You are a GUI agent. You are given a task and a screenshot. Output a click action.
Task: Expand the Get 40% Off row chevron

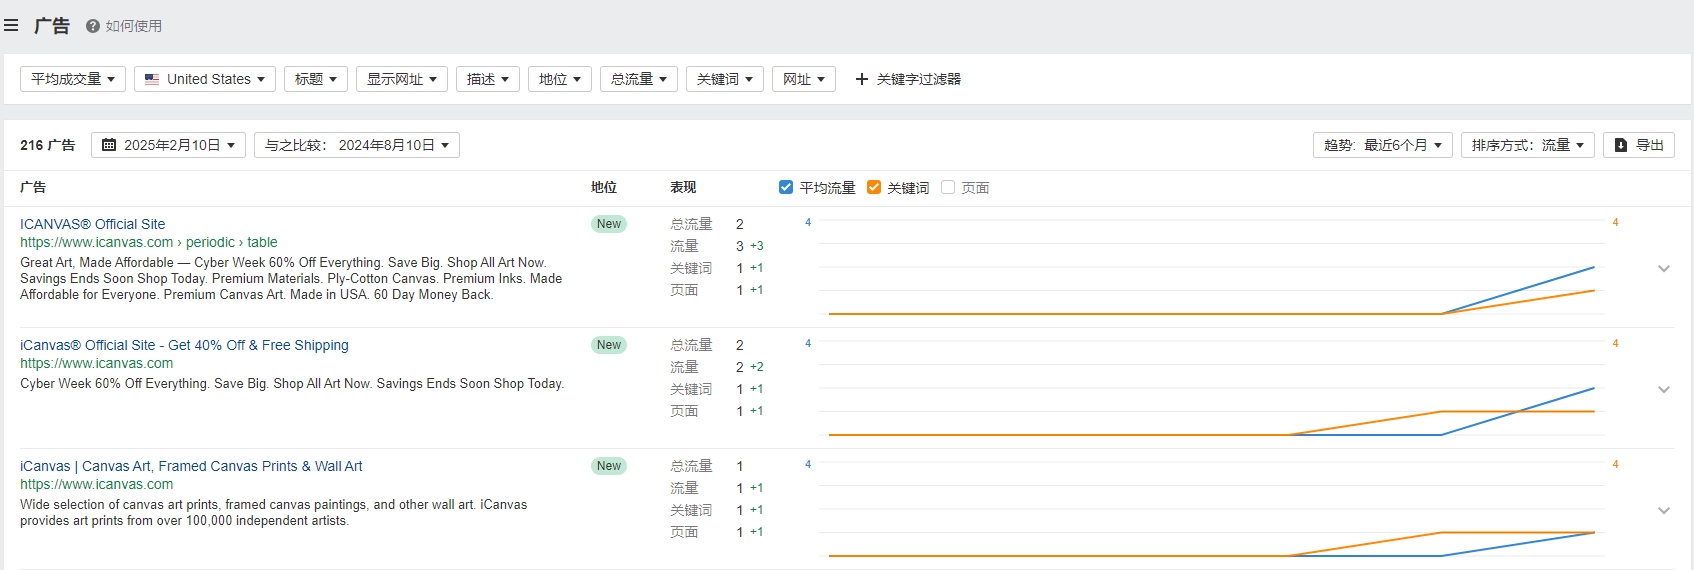click(x=1664, y=389)
